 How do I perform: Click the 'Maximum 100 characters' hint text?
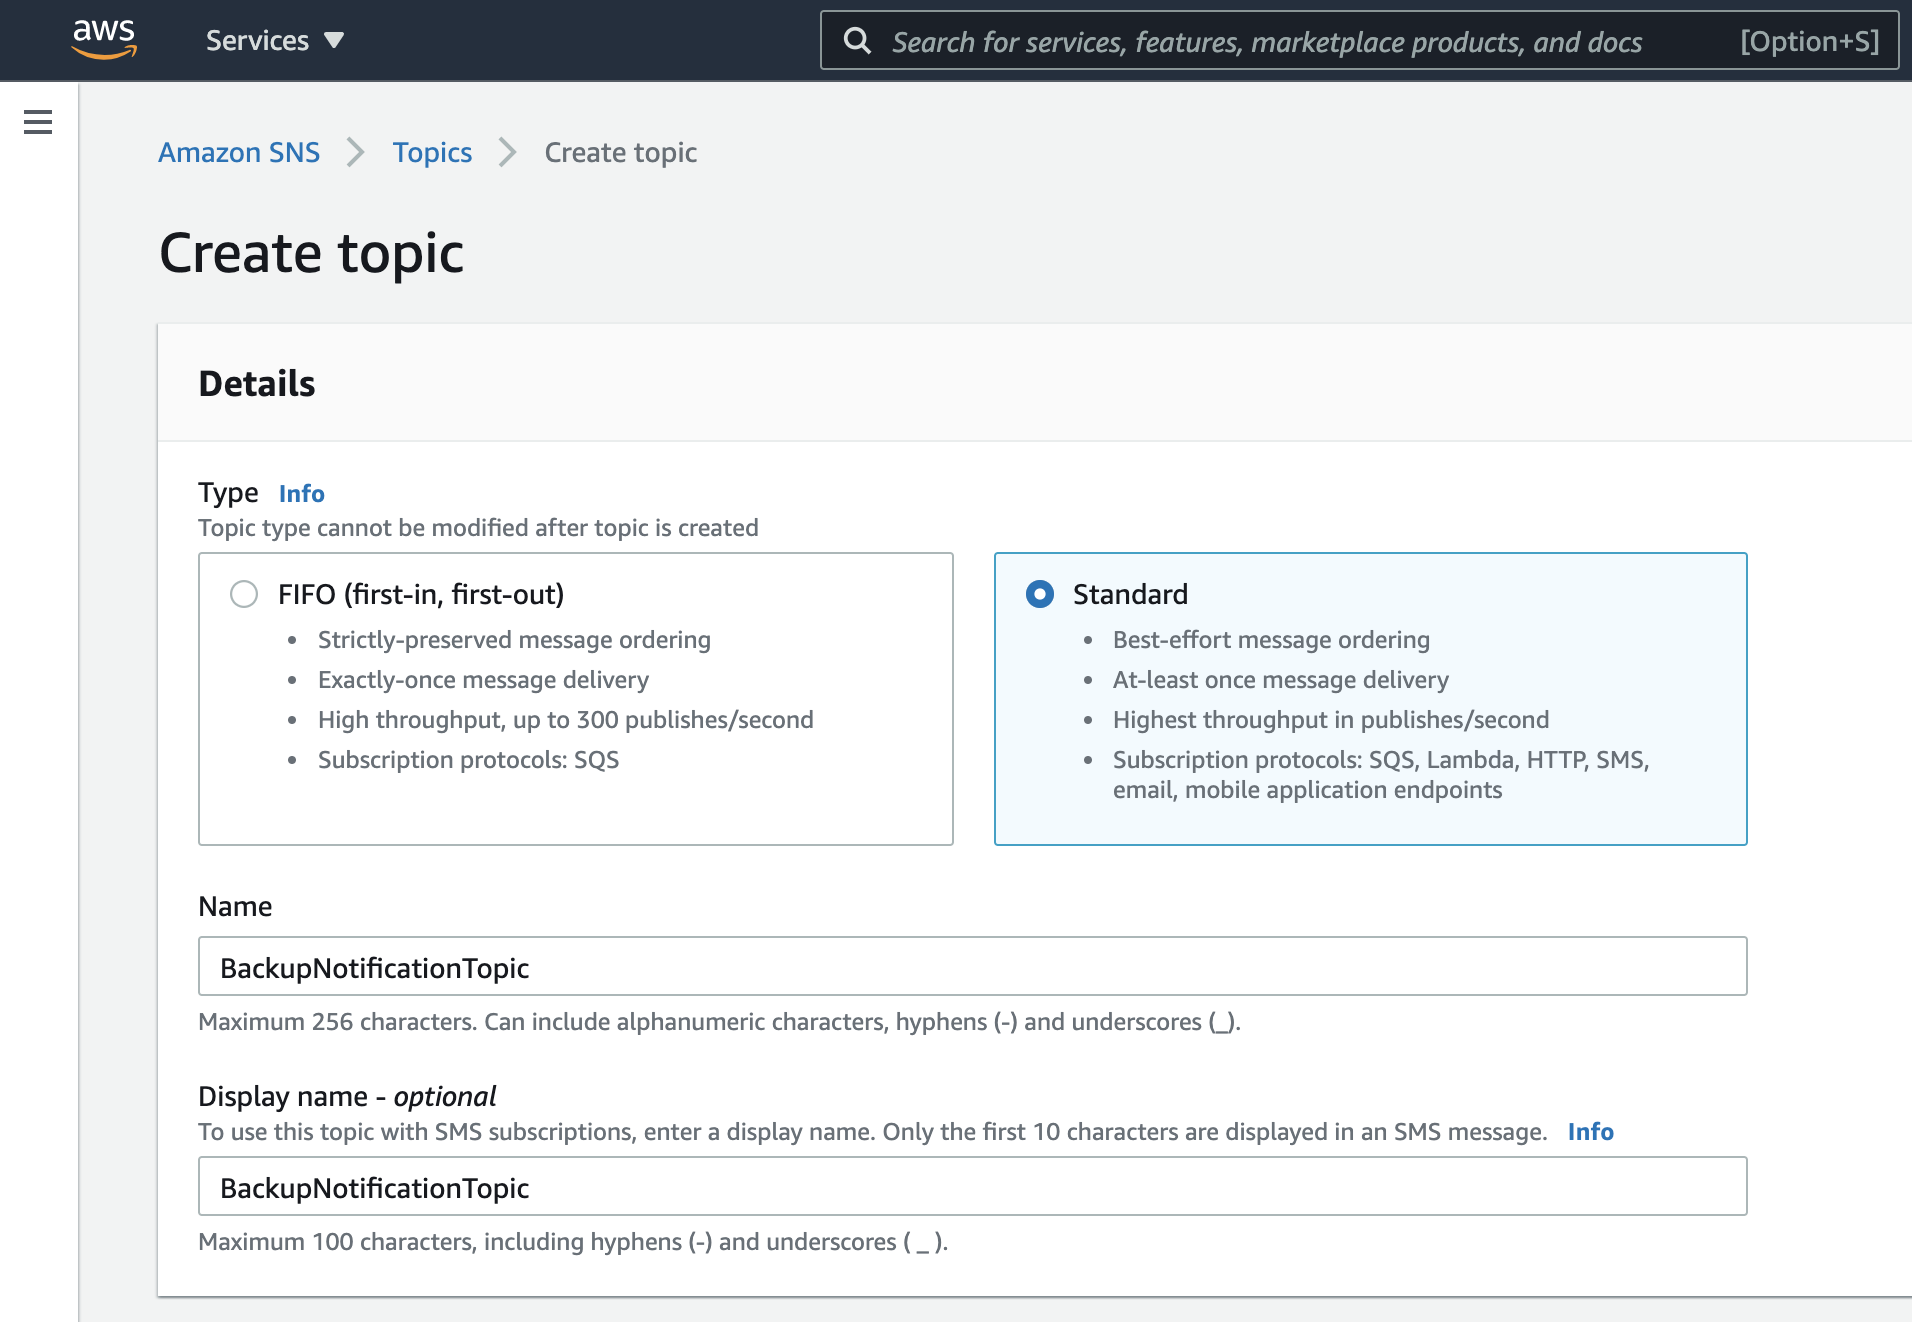pos(573,1242)
